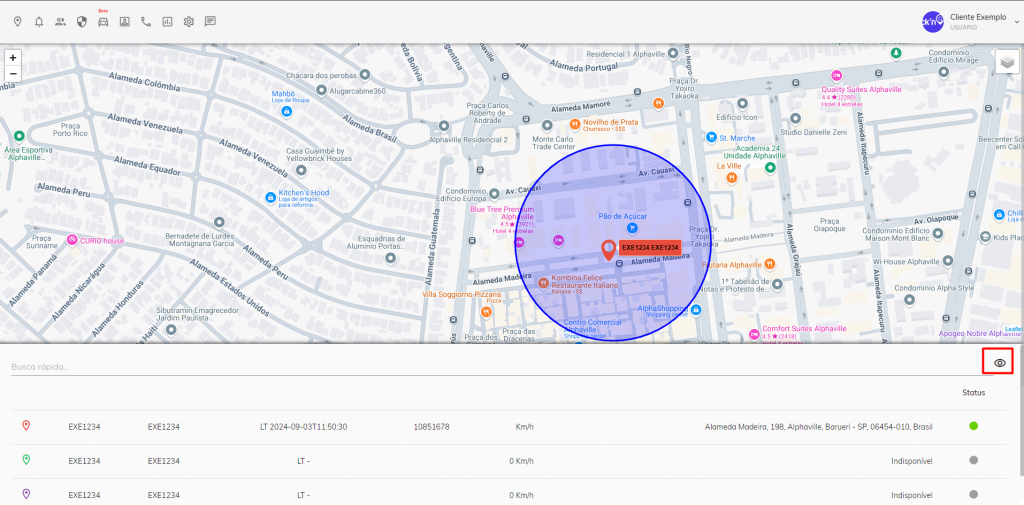Open the contact card section

tap(124, 22)
